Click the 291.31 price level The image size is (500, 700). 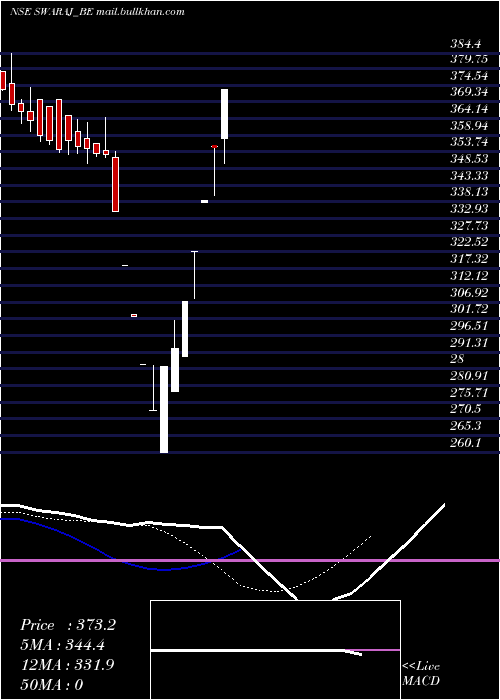[469, 342]
